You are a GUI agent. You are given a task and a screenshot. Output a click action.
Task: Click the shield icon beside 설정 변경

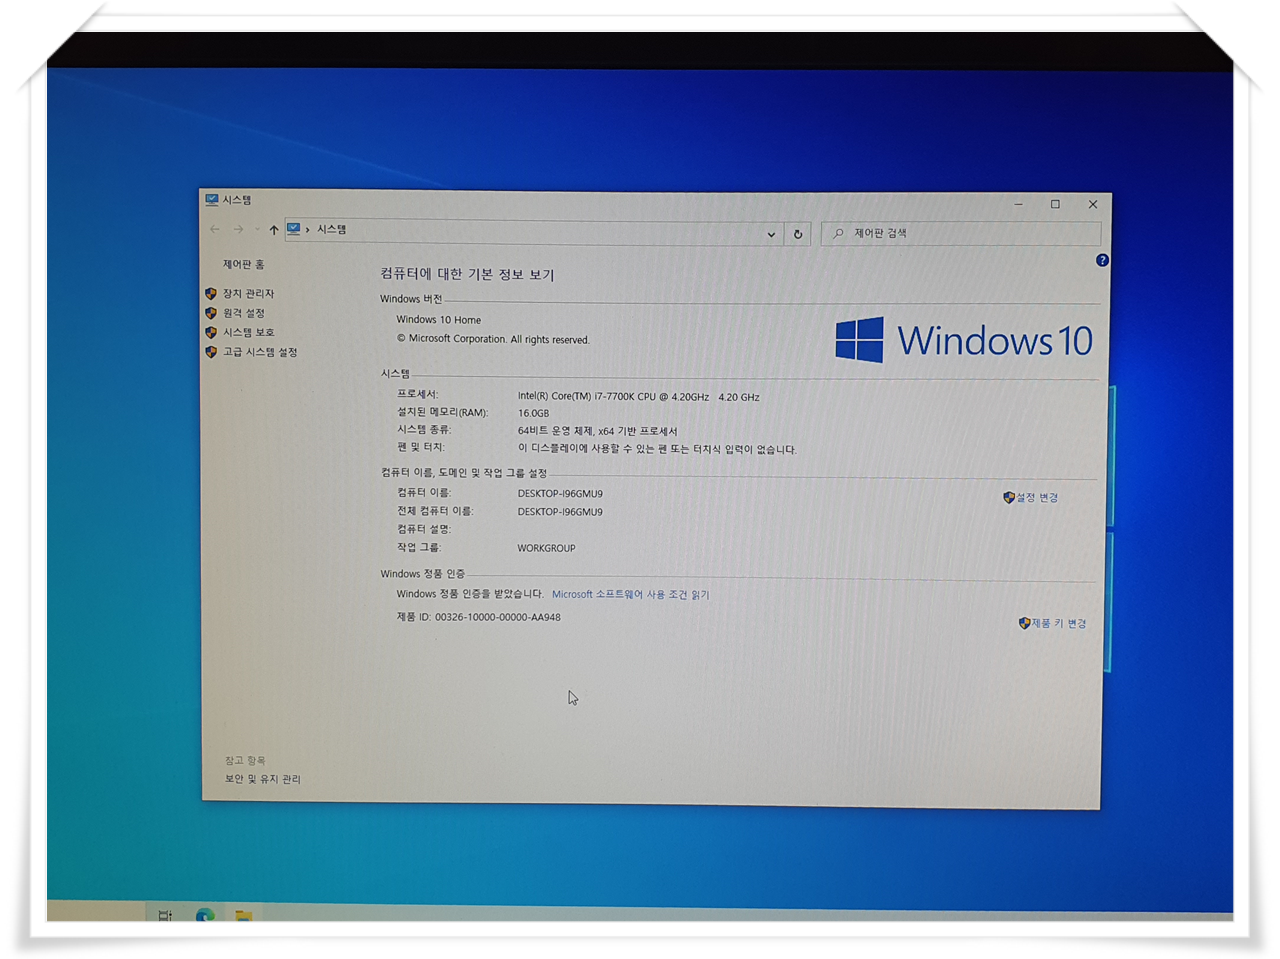[x=1009, y=497]
